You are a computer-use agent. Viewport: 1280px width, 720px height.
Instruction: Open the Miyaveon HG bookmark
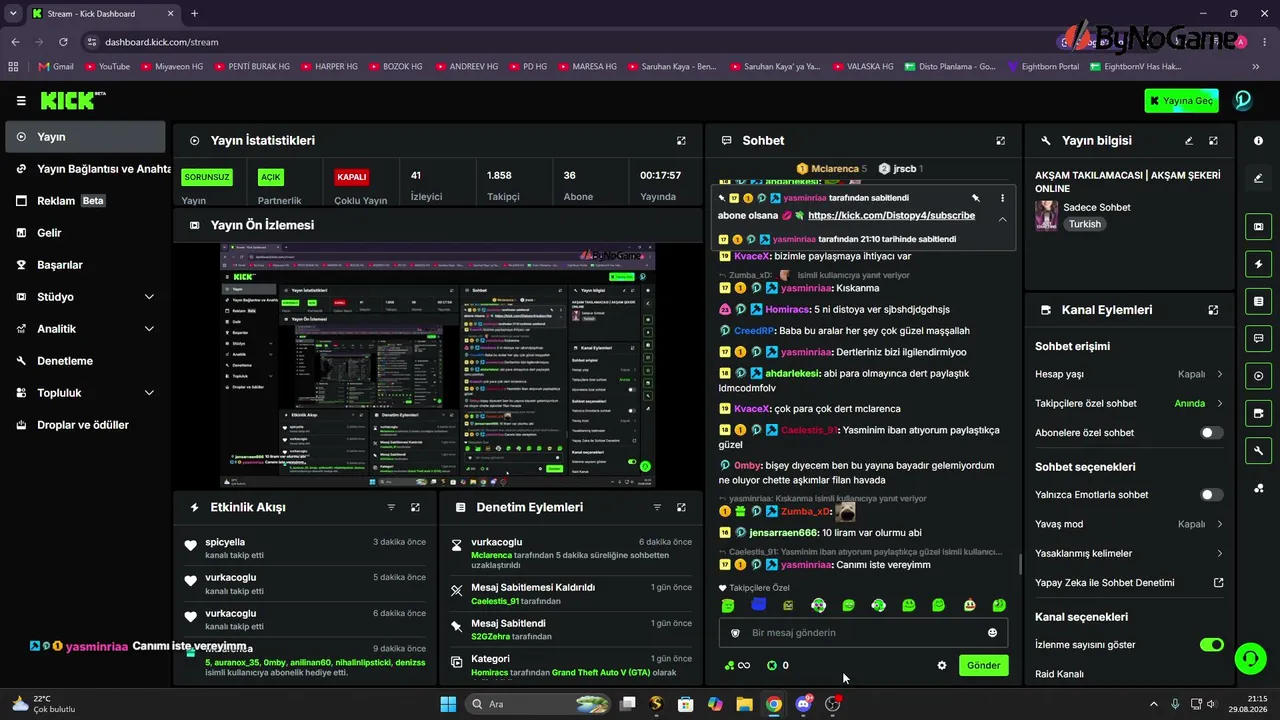172,67
